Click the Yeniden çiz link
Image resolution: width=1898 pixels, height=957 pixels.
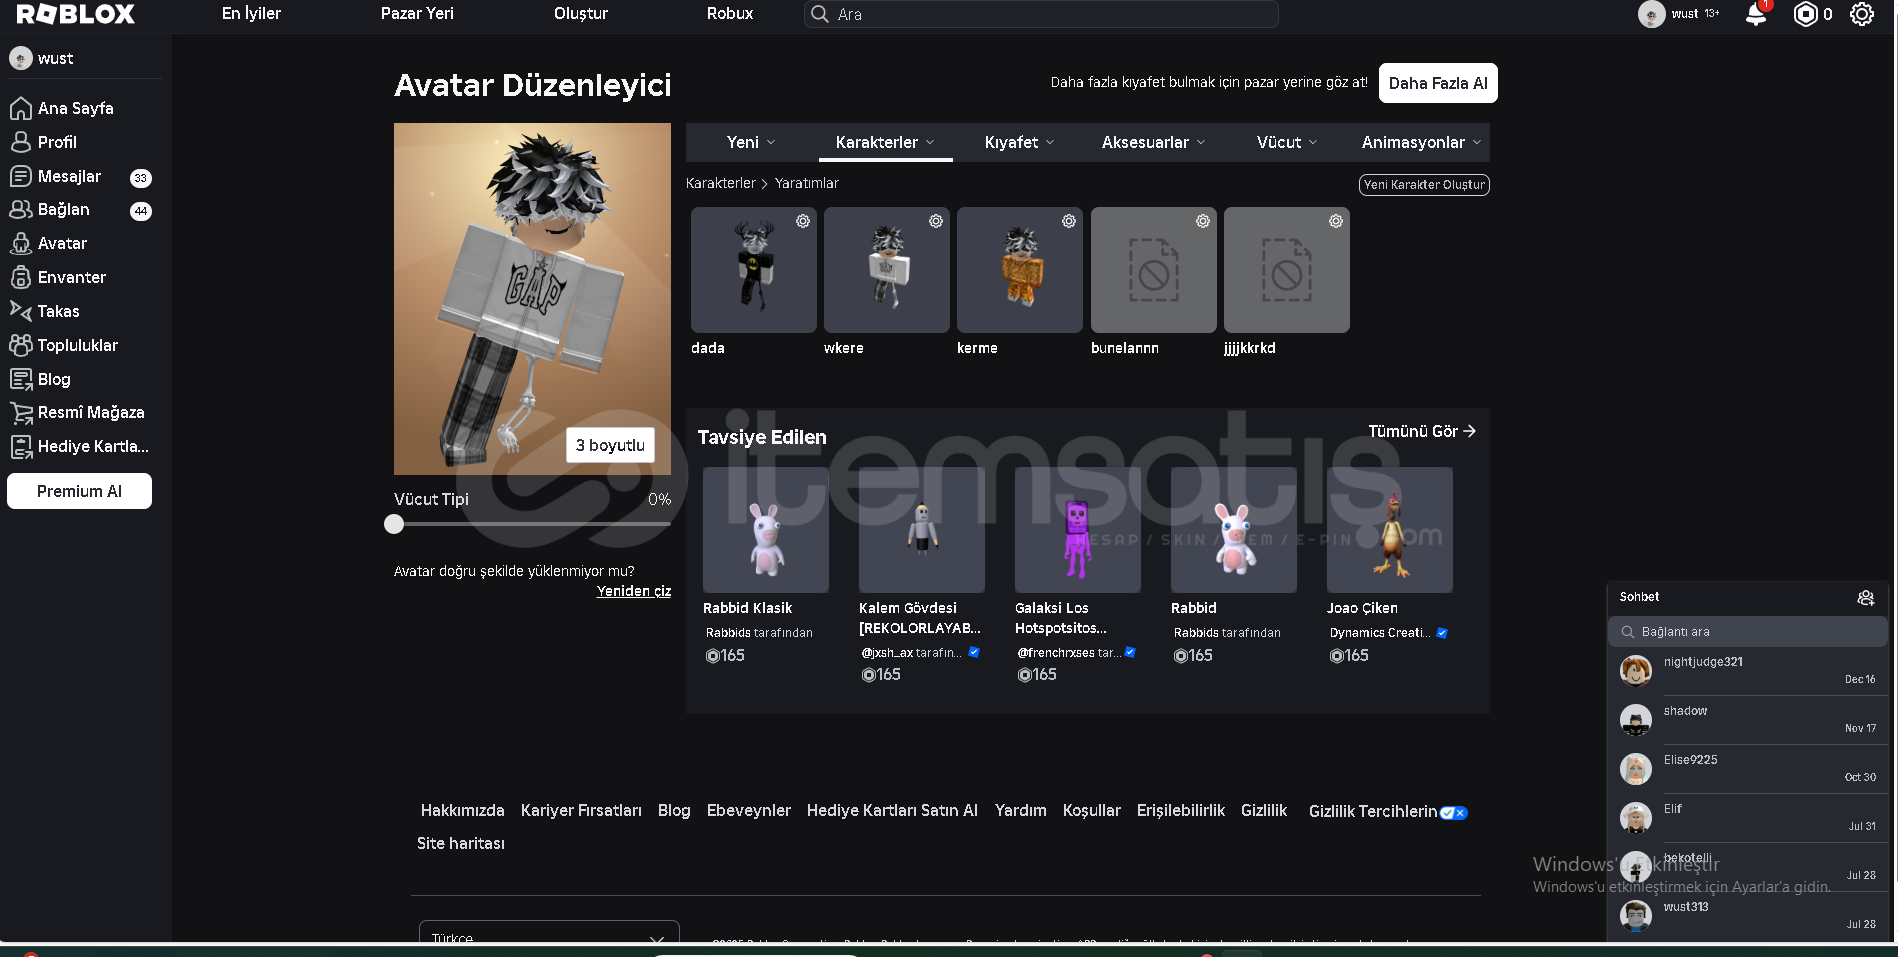(633, 591)
